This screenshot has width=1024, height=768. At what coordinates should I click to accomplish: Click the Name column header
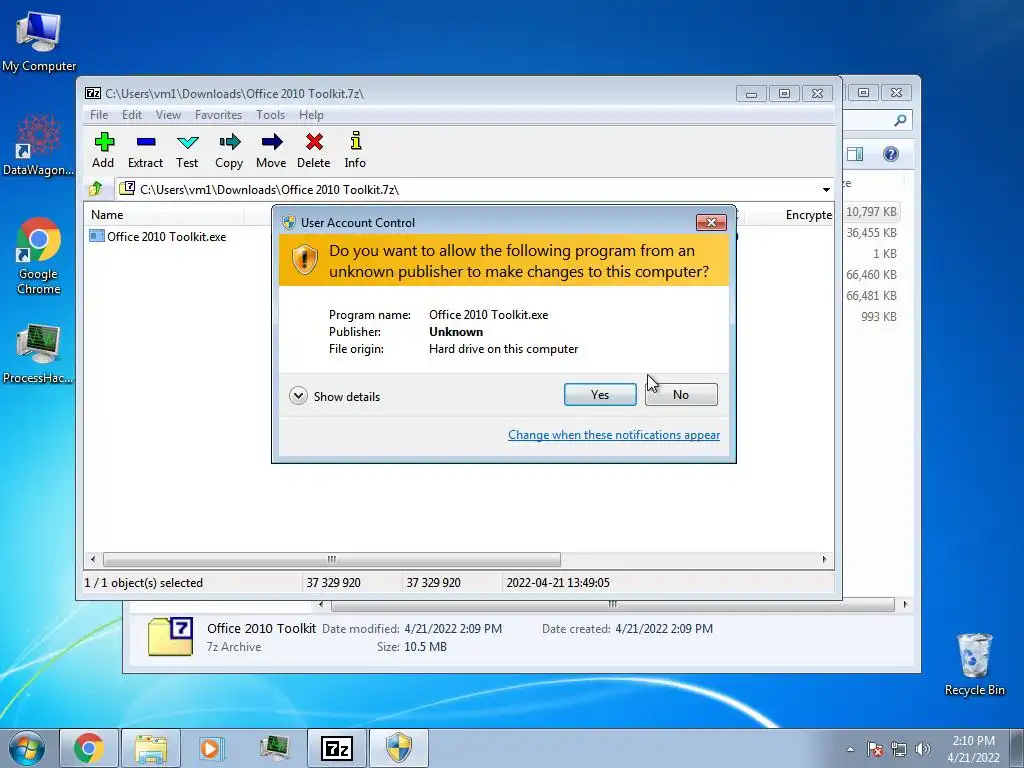tap(164, 215)
